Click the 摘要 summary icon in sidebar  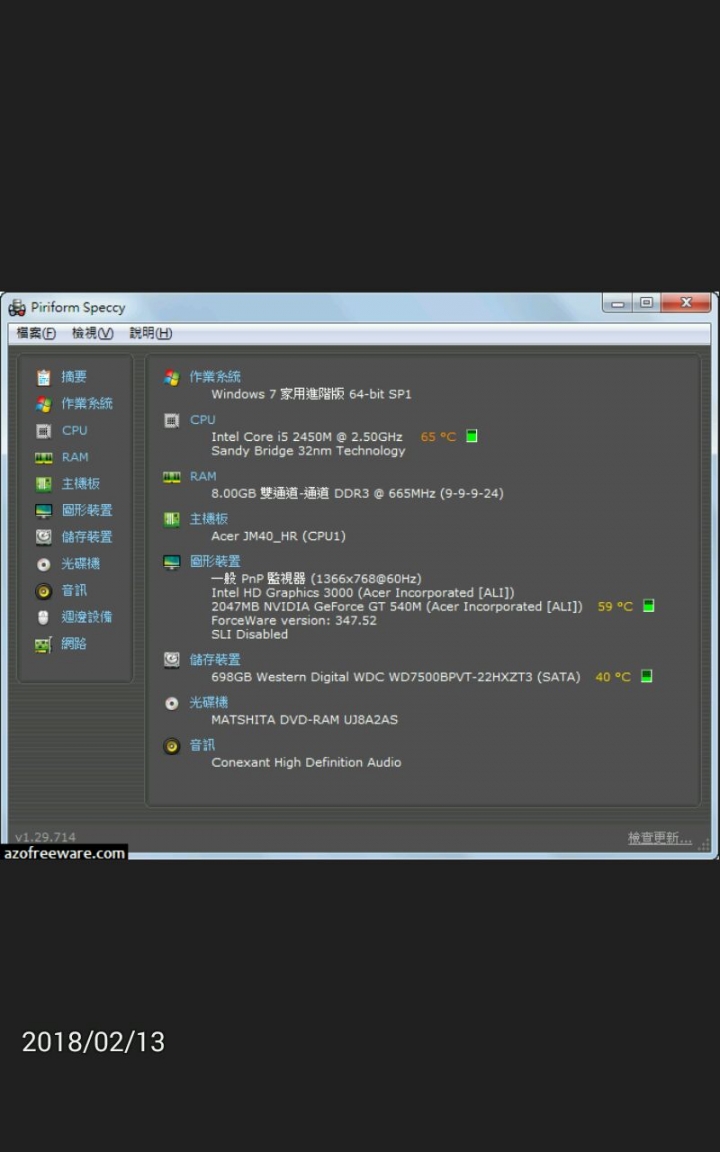pyautogui.click(x=43, y=378)
